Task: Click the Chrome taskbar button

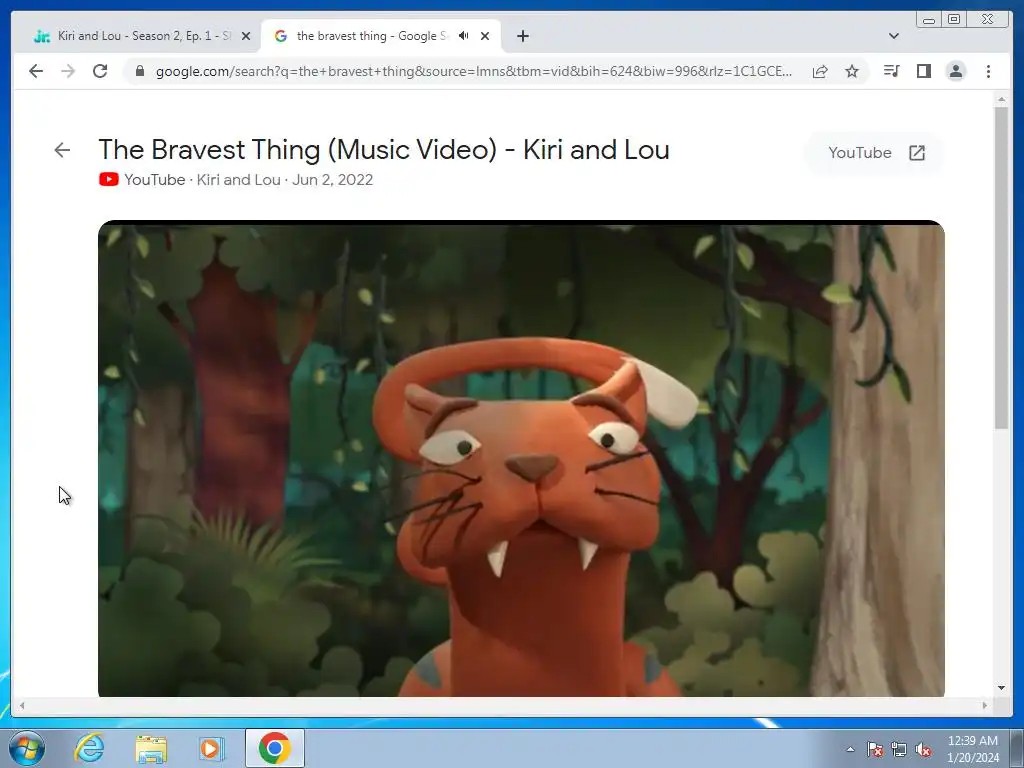Action: pos(275,748)
